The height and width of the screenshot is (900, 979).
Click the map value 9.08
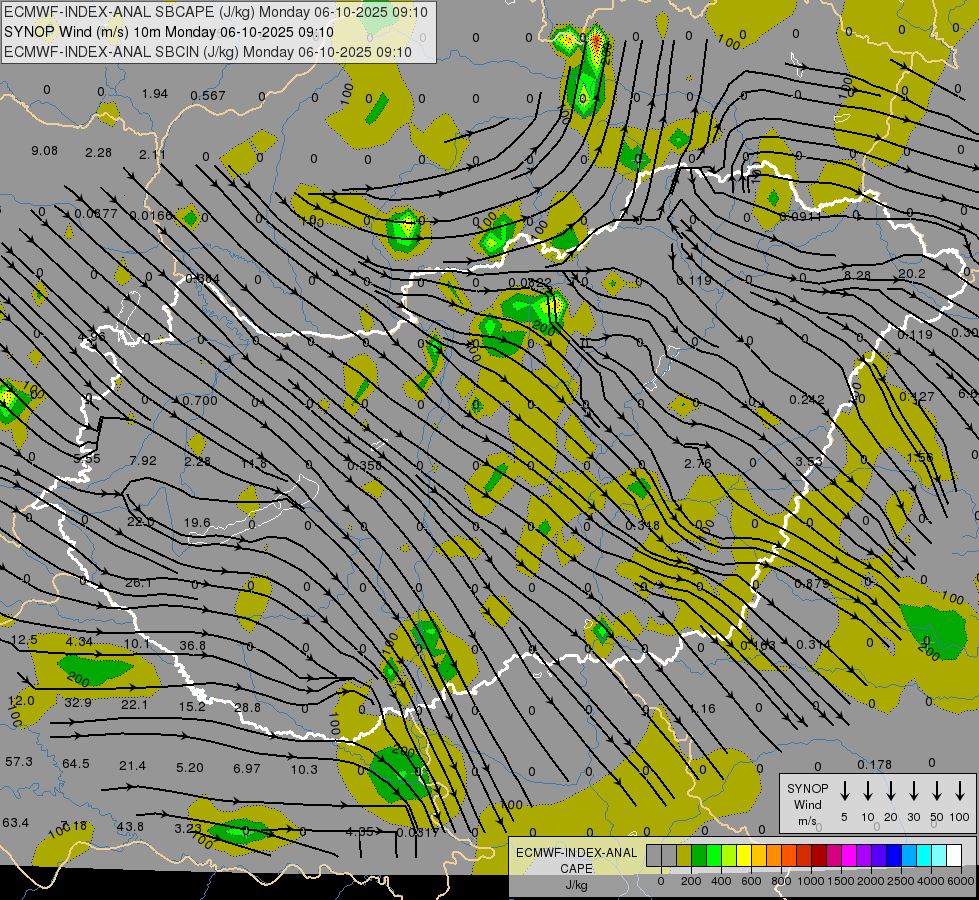[44, 151]
